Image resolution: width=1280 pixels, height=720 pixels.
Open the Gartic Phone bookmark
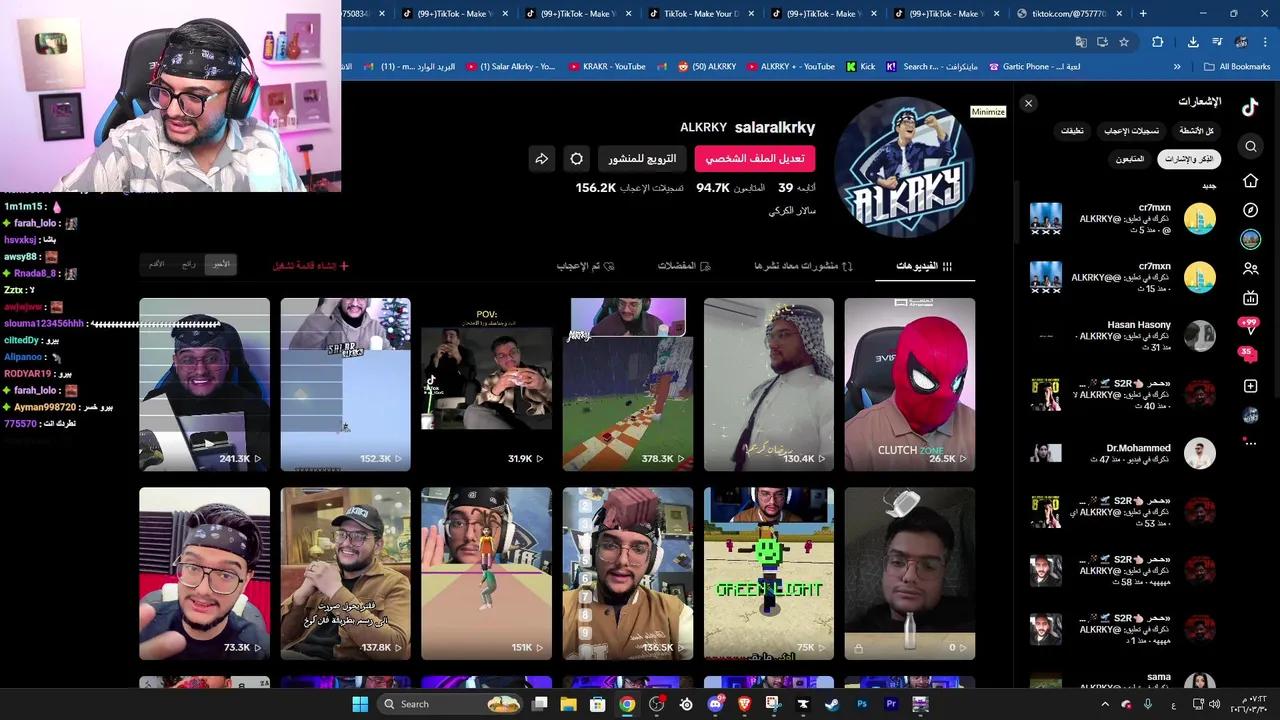point(1034,67)
